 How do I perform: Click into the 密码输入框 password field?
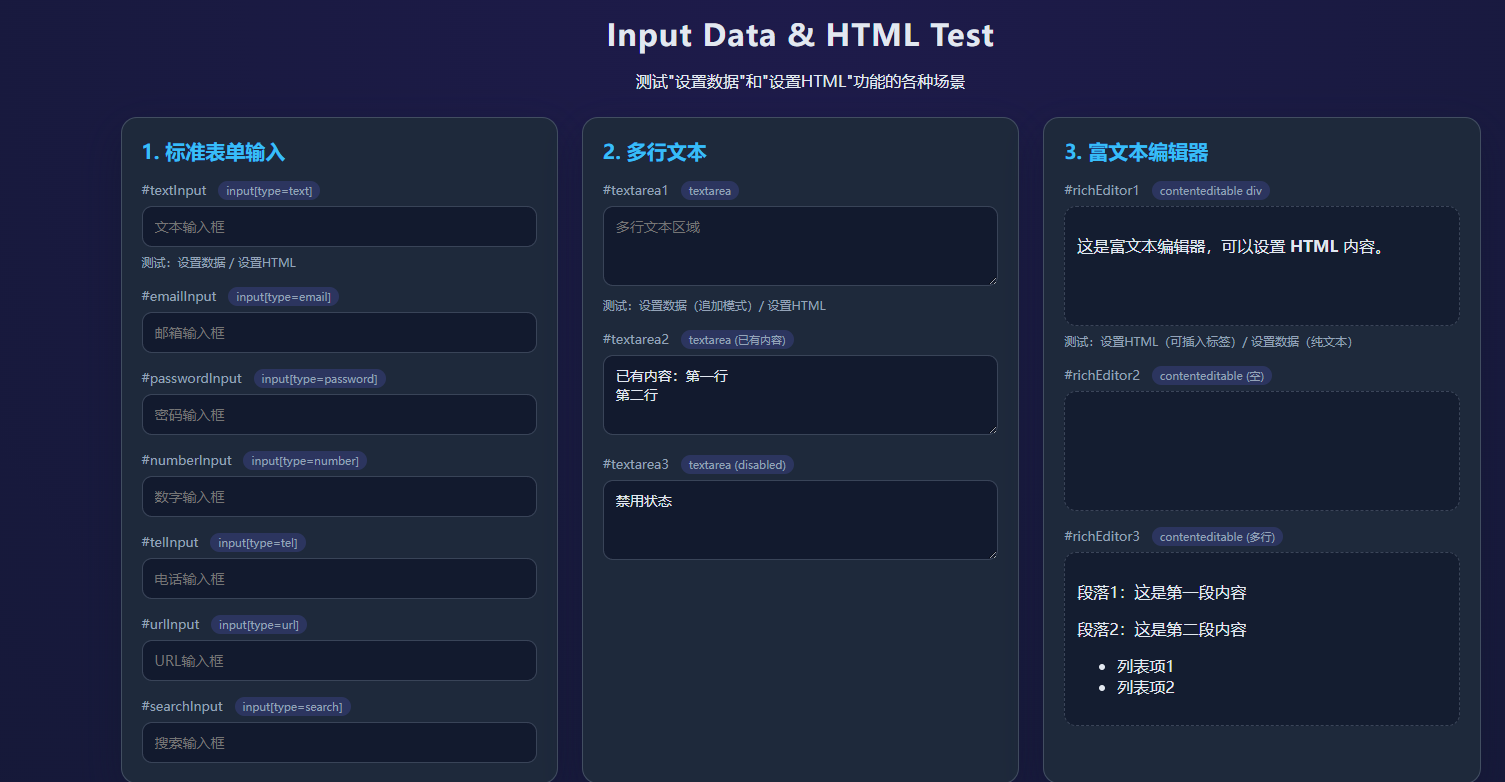point(339,415)
